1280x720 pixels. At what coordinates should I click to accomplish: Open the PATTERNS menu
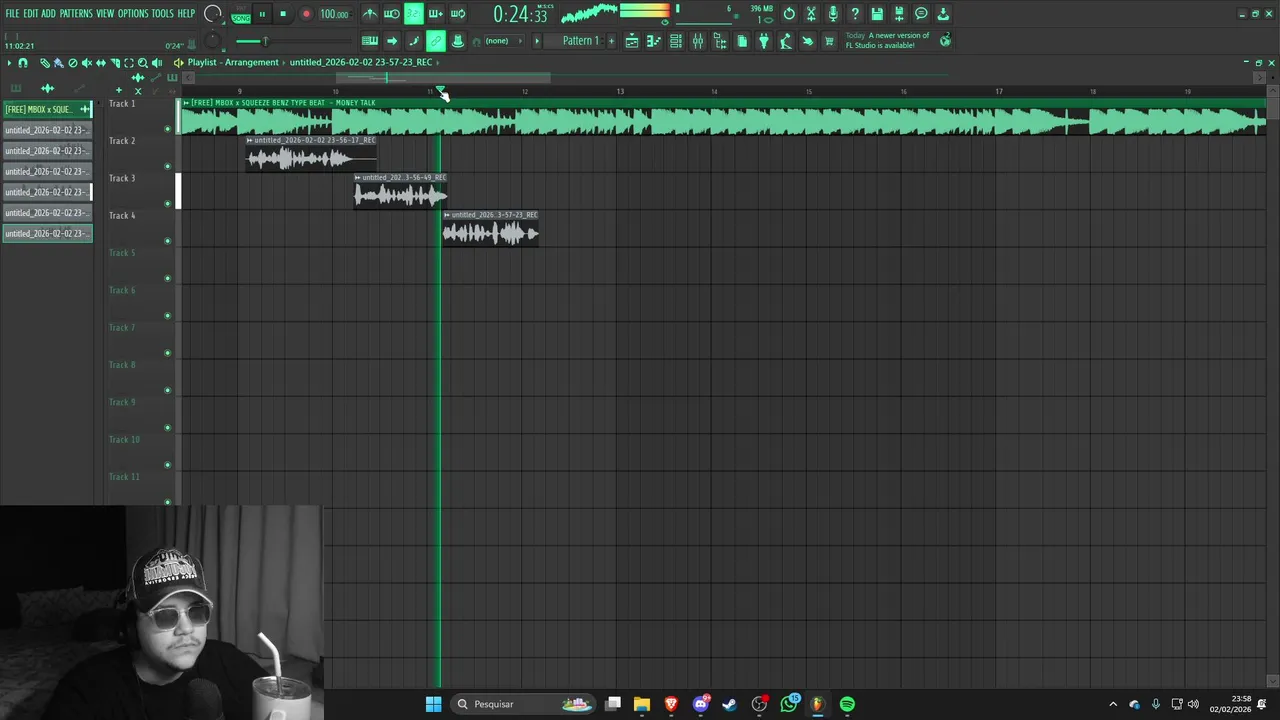coord(76,14)
